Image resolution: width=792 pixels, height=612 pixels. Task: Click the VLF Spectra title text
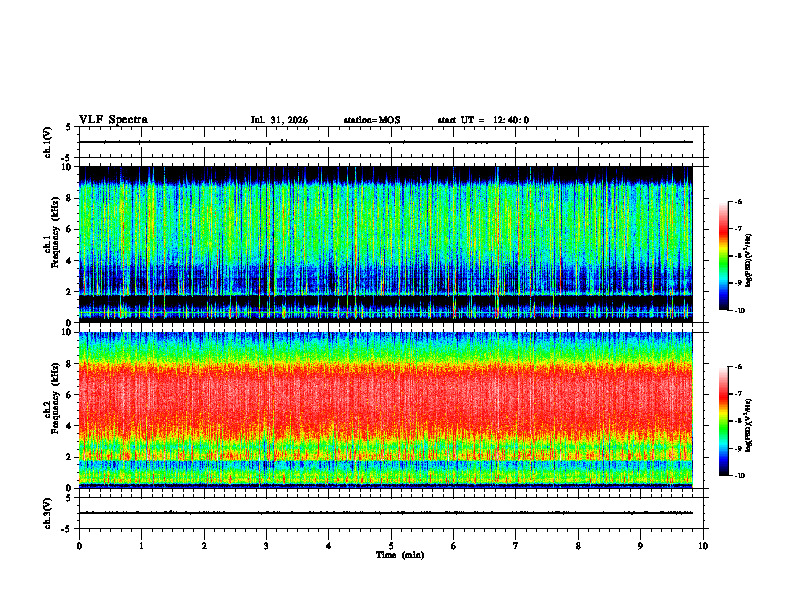[x=113, y=120]
